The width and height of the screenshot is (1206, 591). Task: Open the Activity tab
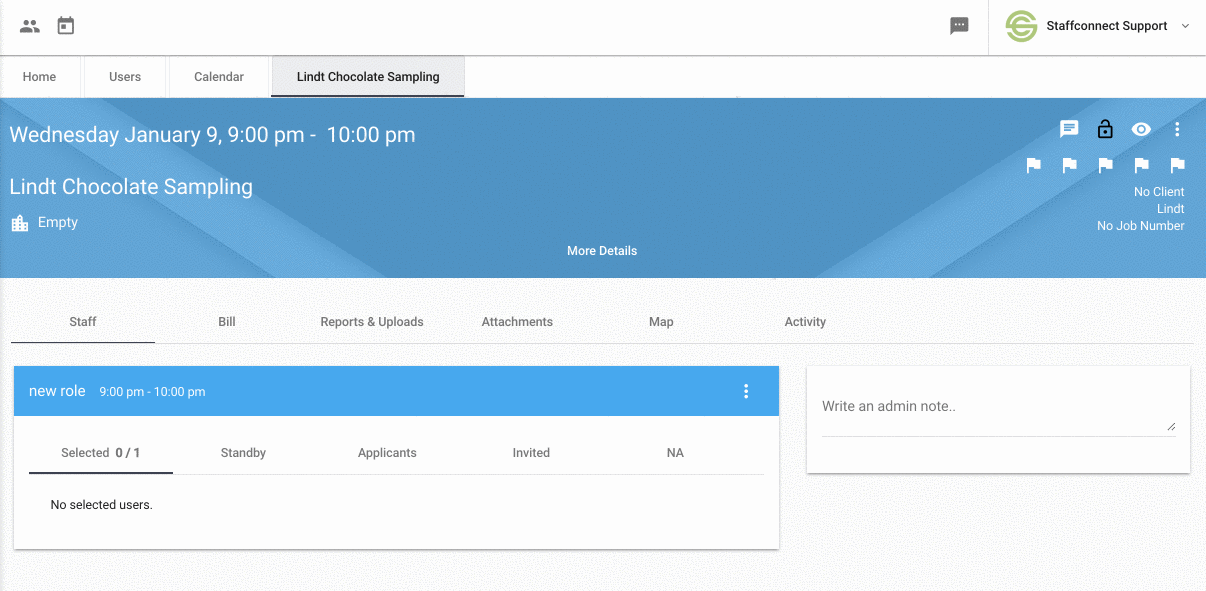[805, 322]
